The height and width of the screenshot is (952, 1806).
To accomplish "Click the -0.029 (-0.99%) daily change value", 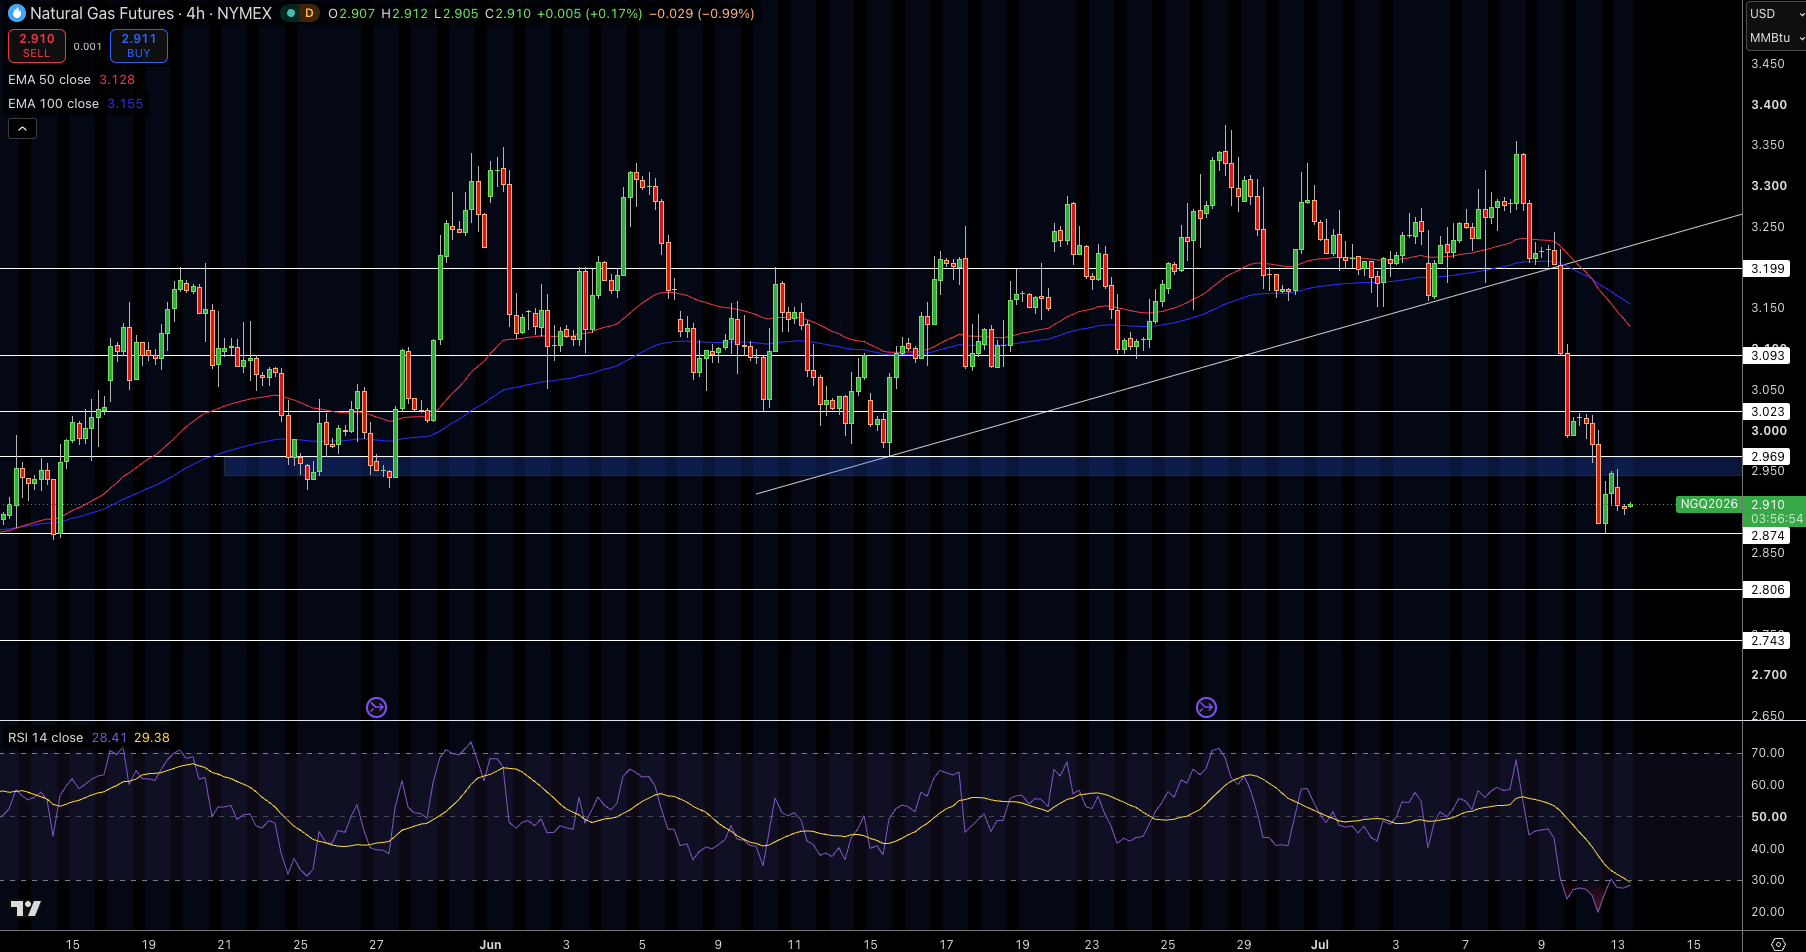I will [702, 13].
